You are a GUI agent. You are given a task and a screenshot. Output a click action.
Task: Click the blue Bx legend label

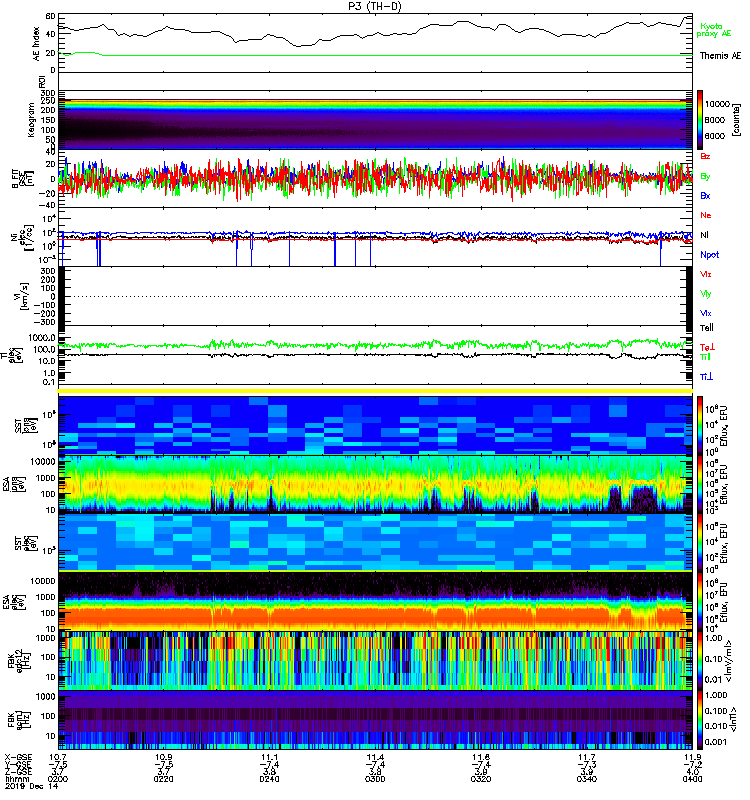pos(705,196)
